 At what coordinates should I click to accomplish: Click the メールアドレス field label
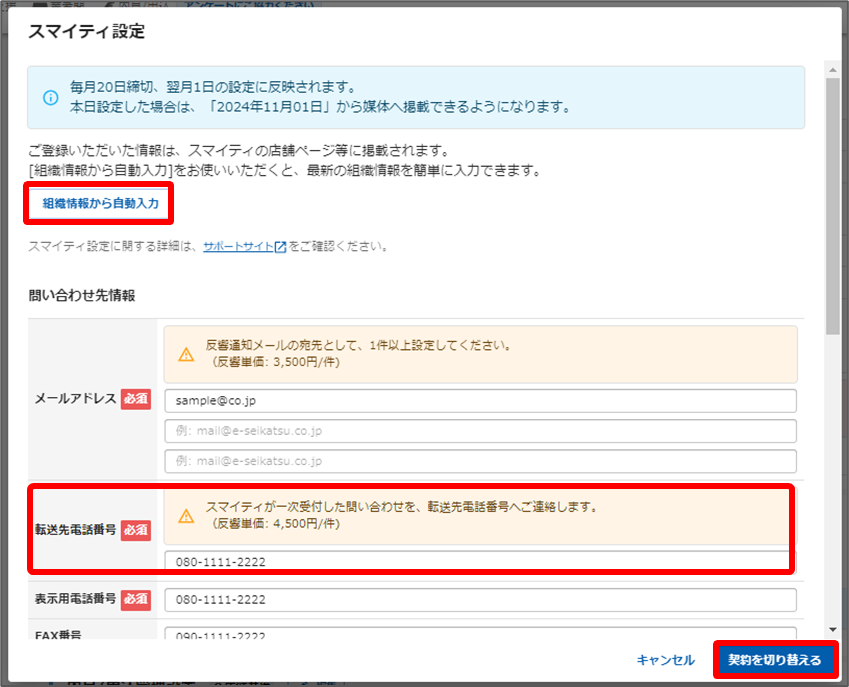tap(76, 399)
